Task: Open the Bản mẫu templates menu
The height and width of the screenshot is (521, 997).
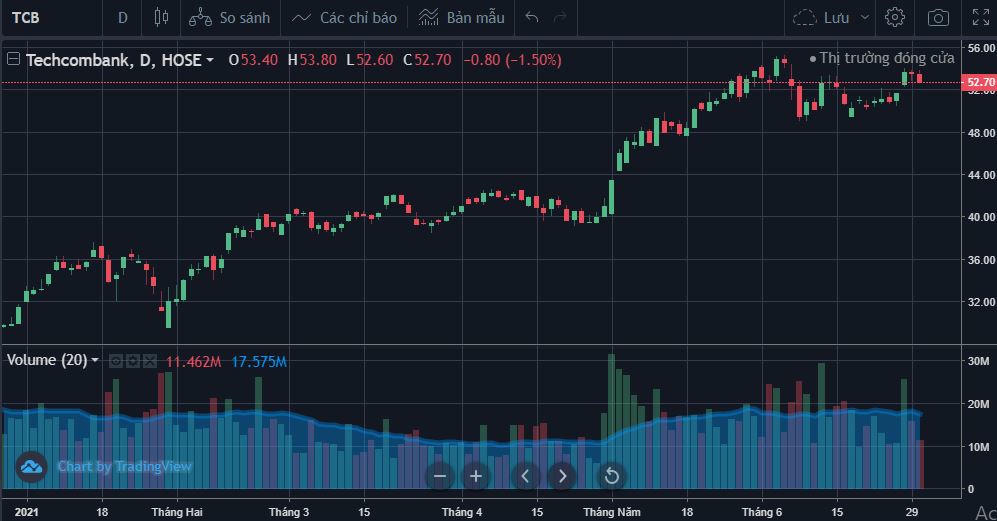Action: point(461,18)
